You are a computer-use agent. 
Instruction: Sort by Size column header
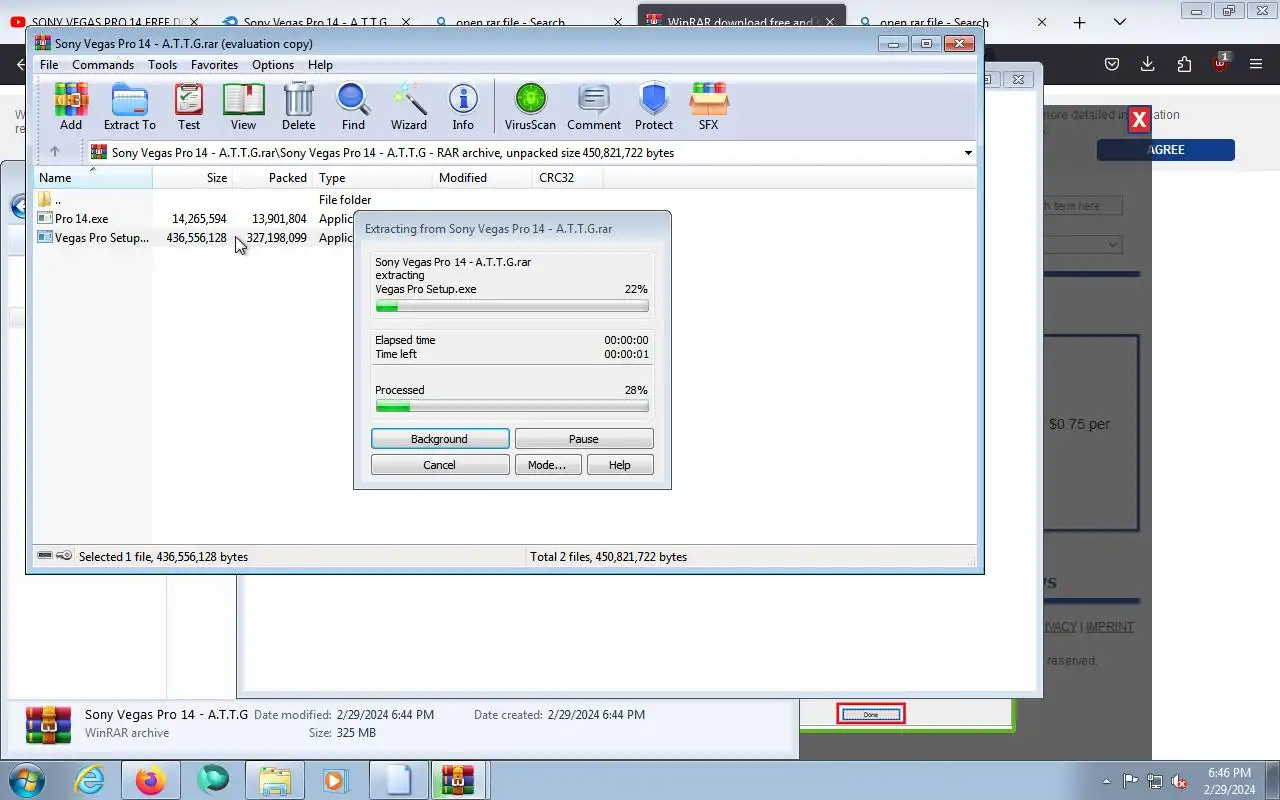[x=192, y=178]
